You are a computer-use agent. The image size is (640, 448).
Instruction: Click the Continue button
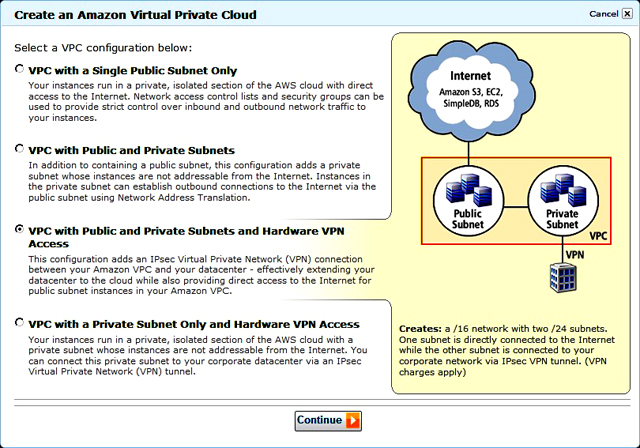pyautogui.click(x=328, y=421)
